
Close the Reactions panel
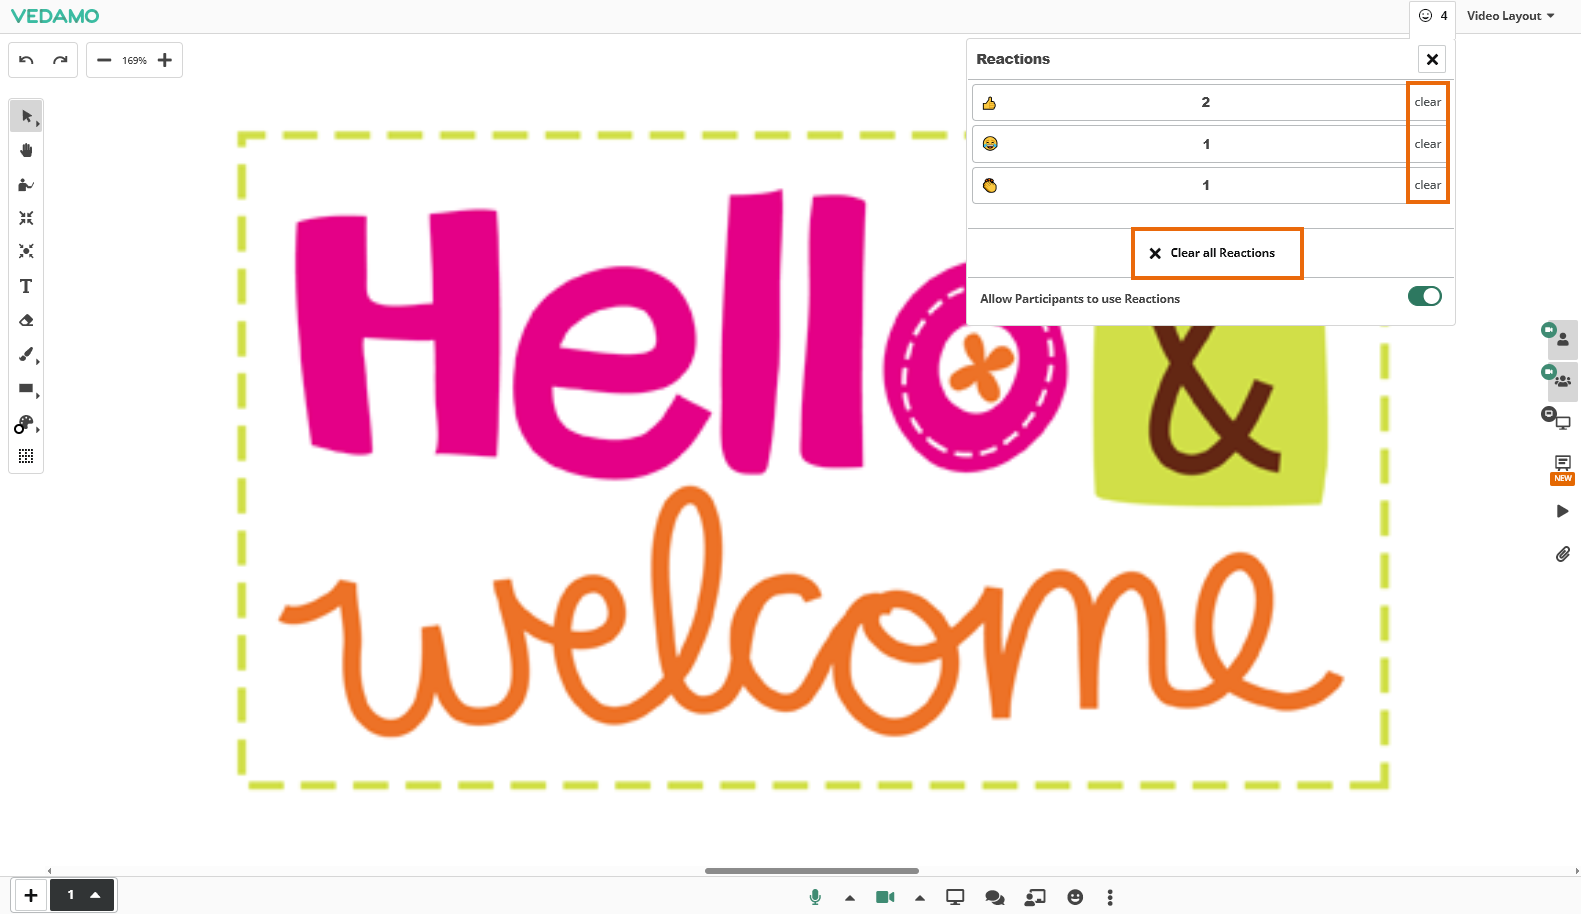point(1432,59)
